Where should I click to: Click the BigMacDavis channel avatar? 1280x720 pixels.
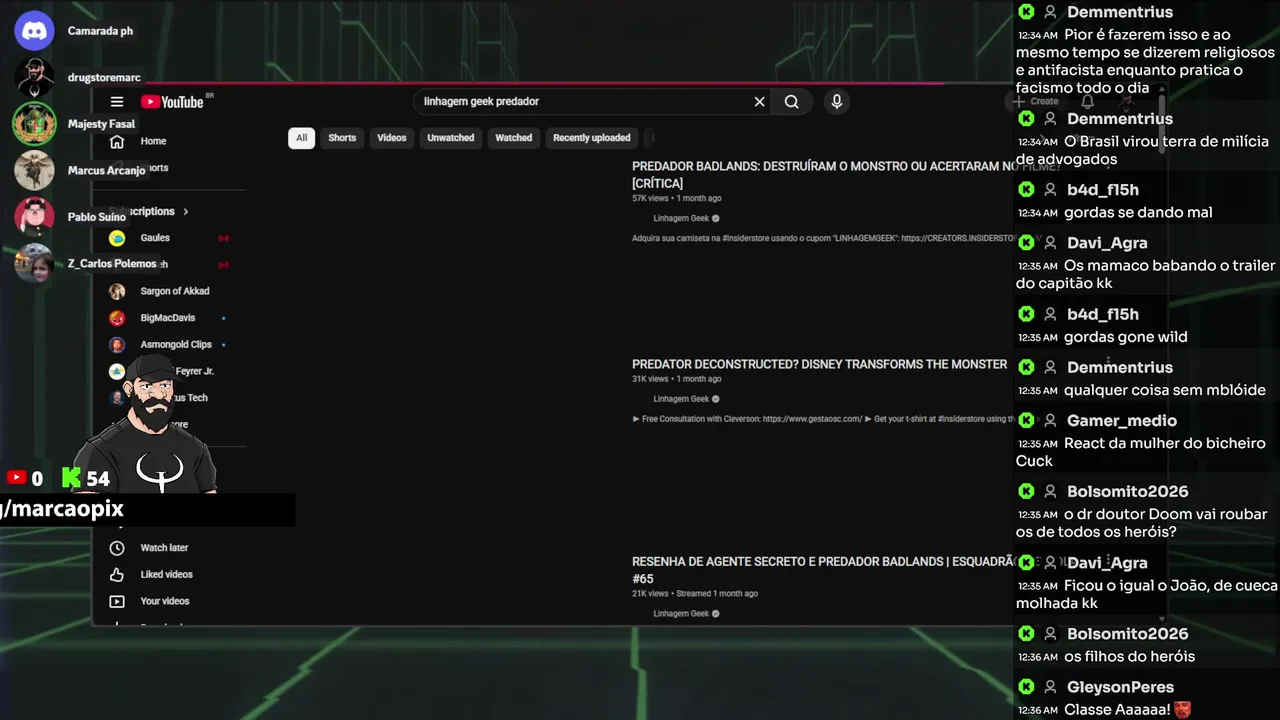point(117,318)
